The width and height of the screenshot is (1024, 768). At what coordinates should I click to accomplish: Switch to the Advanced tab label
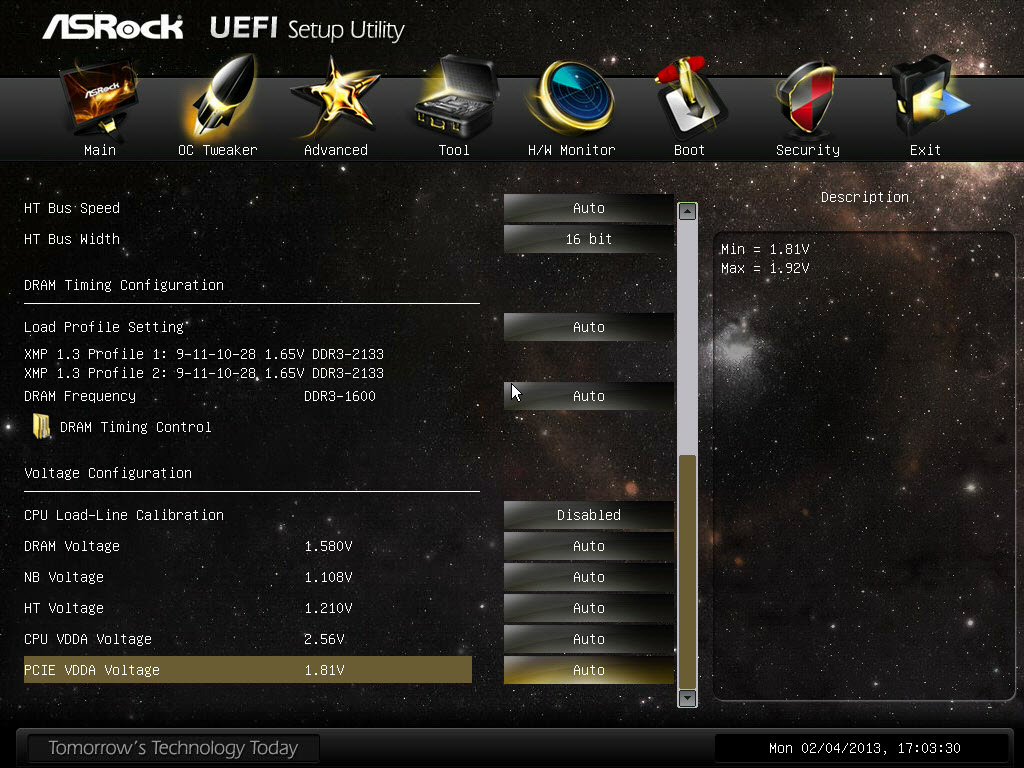tap(336, 150)
